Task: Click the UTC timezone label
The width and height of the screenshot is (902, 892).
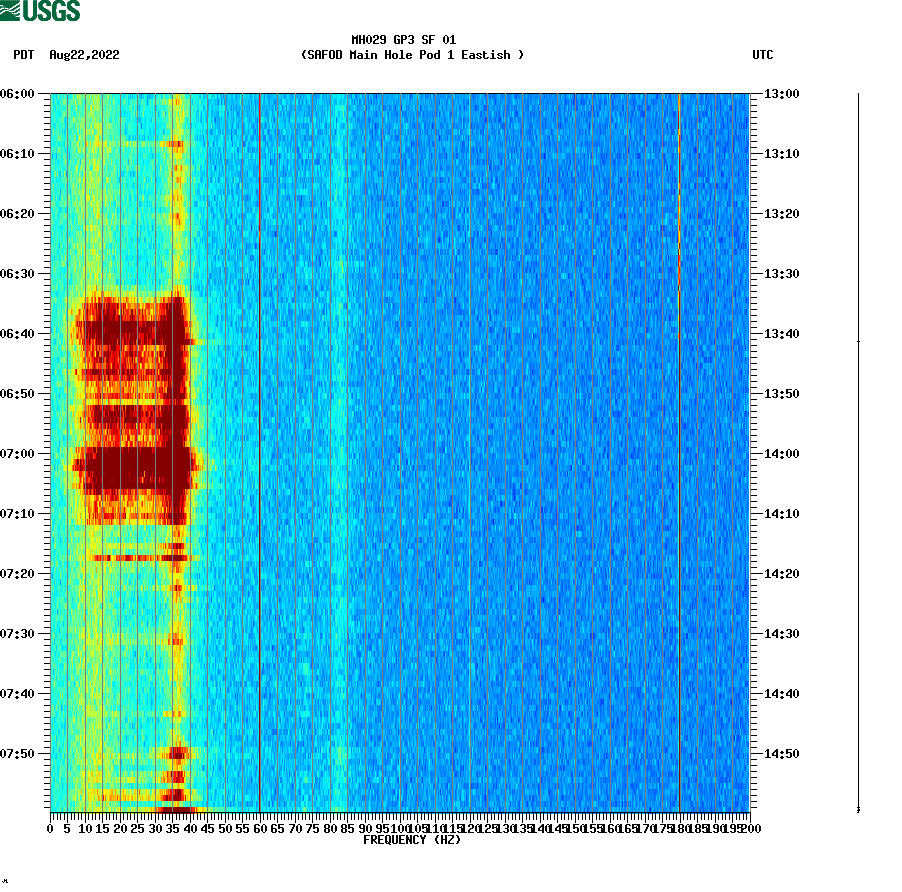Action: [x=765, y=56]
